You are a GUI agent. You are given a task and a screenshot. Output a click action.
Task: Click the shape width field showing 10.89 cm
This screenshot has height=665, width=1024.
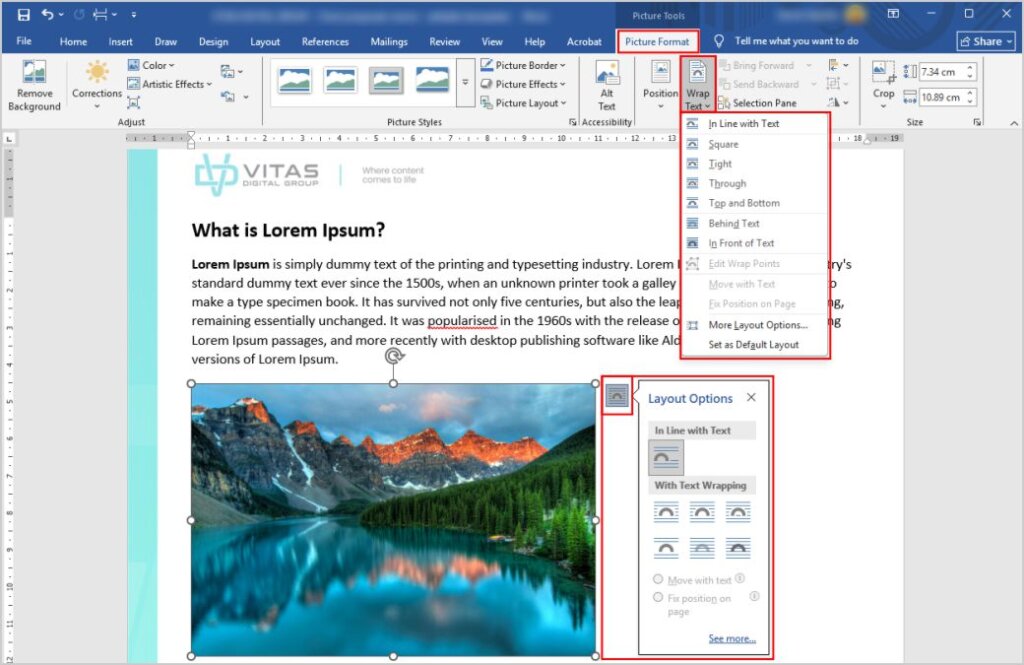pyautogui.click(x=940, y=97)
